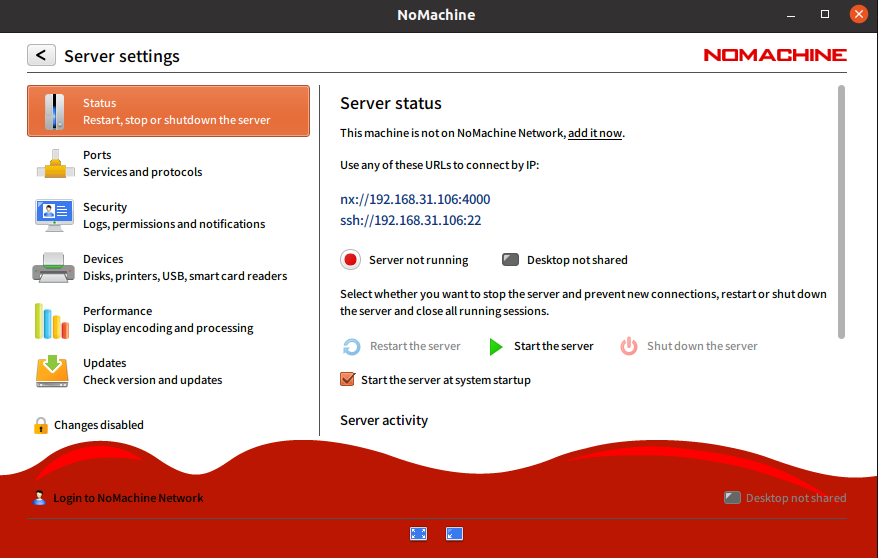Click the ssh://192.168.31.106:22 URL
Image resolution: width=878 pixels, height=558 pixels.
[x=410, y=221]
